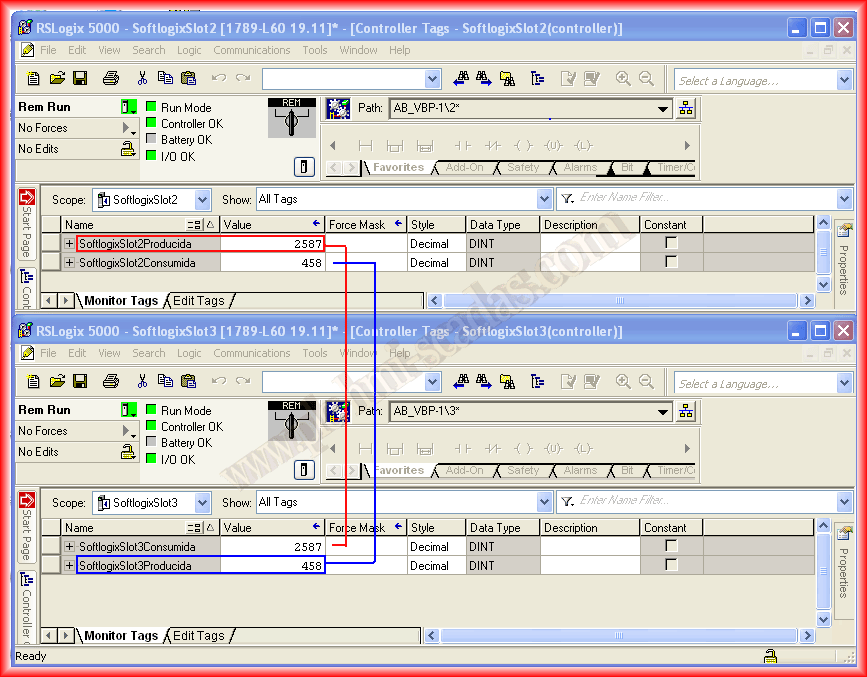Screen dimensions: 867x677
Task: Click Print icon in SoftlogixSlot3 window toolbar
Action: [x=111, y=381]
